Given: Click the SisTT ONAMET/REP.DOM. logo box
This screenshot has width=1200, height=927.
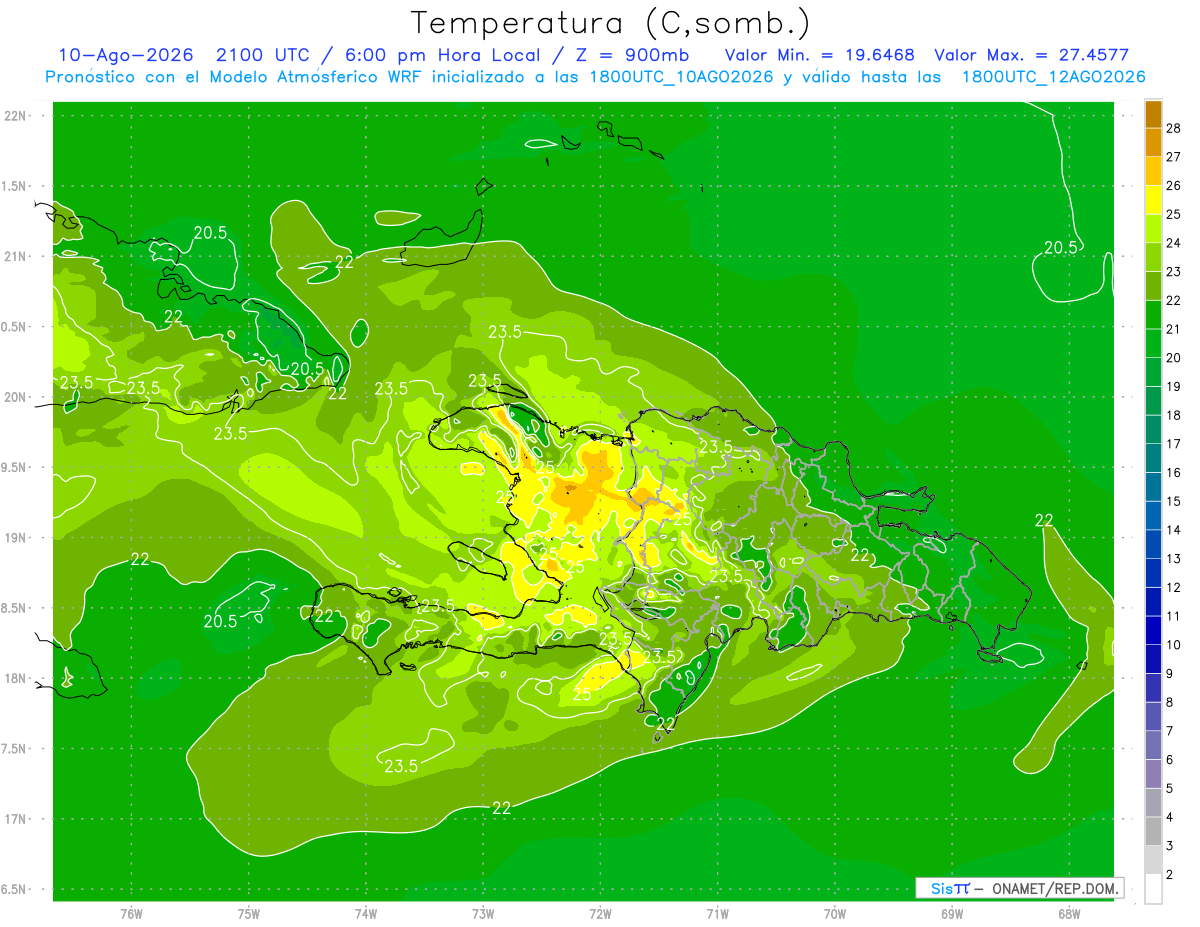Looking at the screenshot, I should point(1019,888).
